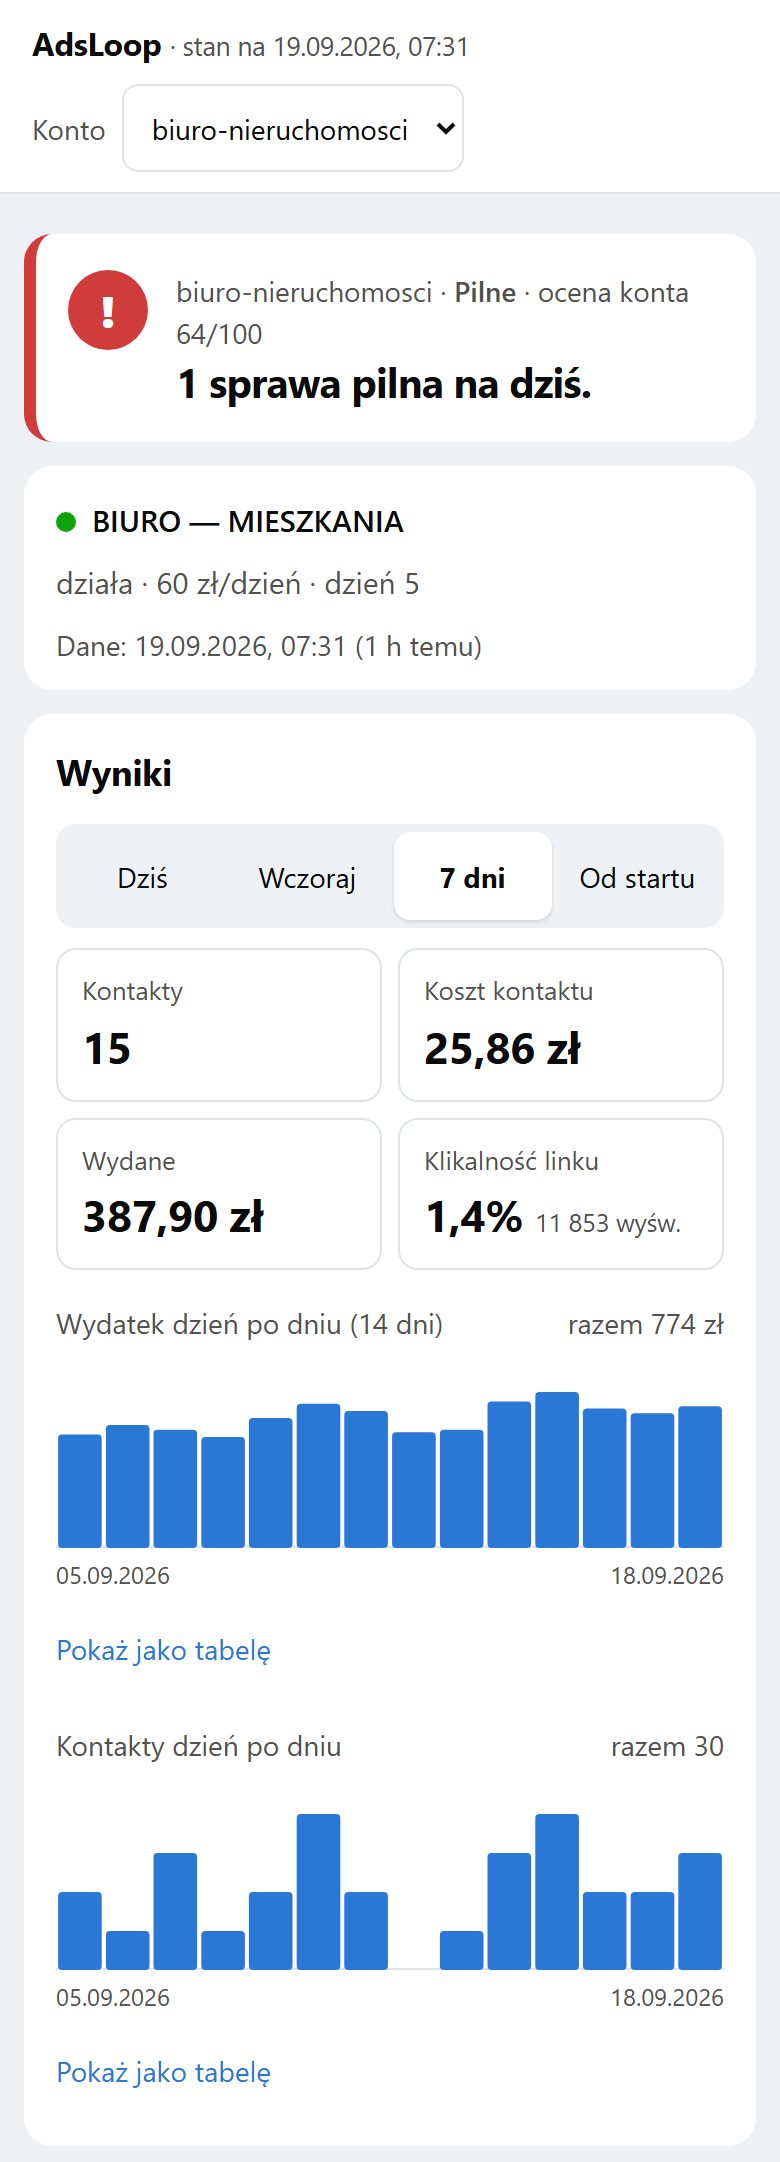Click the Wyniki section heading
The image size is (780, 2162).
pos(114,773)
